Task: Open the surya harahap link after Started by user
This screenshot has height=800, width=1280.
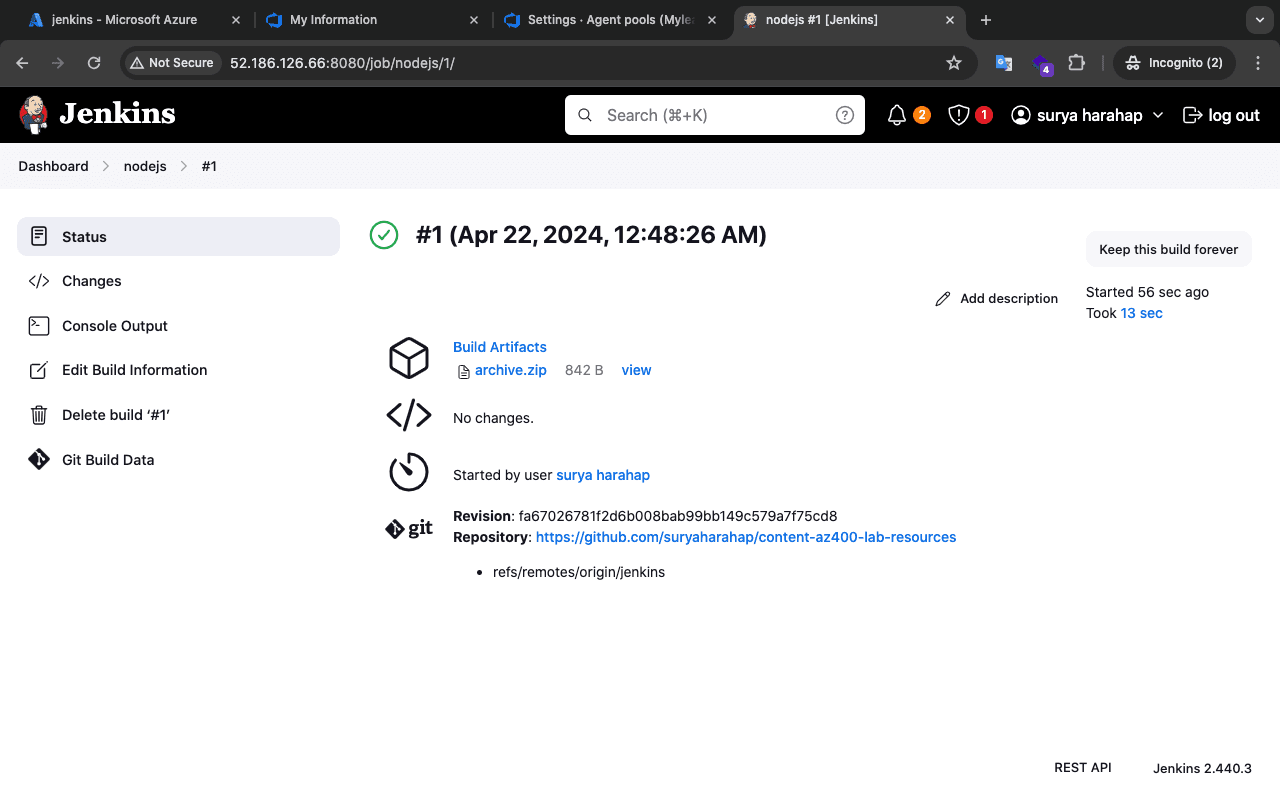Action: (603, 475)
